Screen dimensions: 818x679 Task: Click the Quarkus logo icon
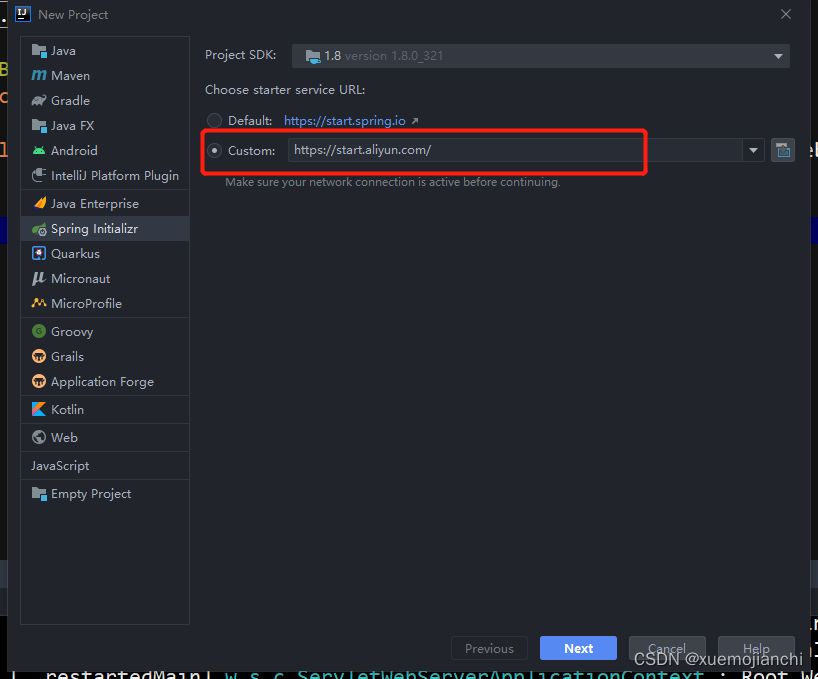39,253
